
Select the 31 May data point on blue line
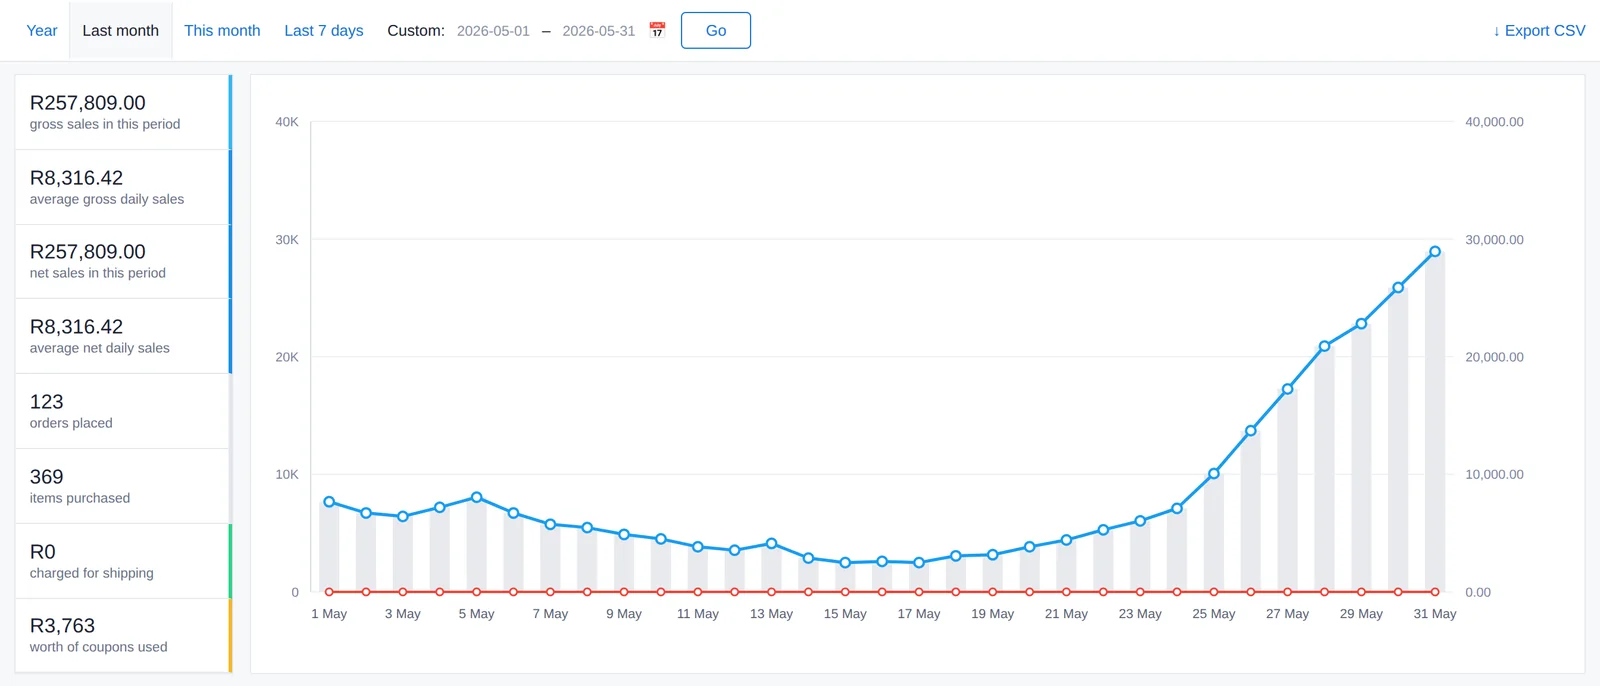click(1435, 252)
